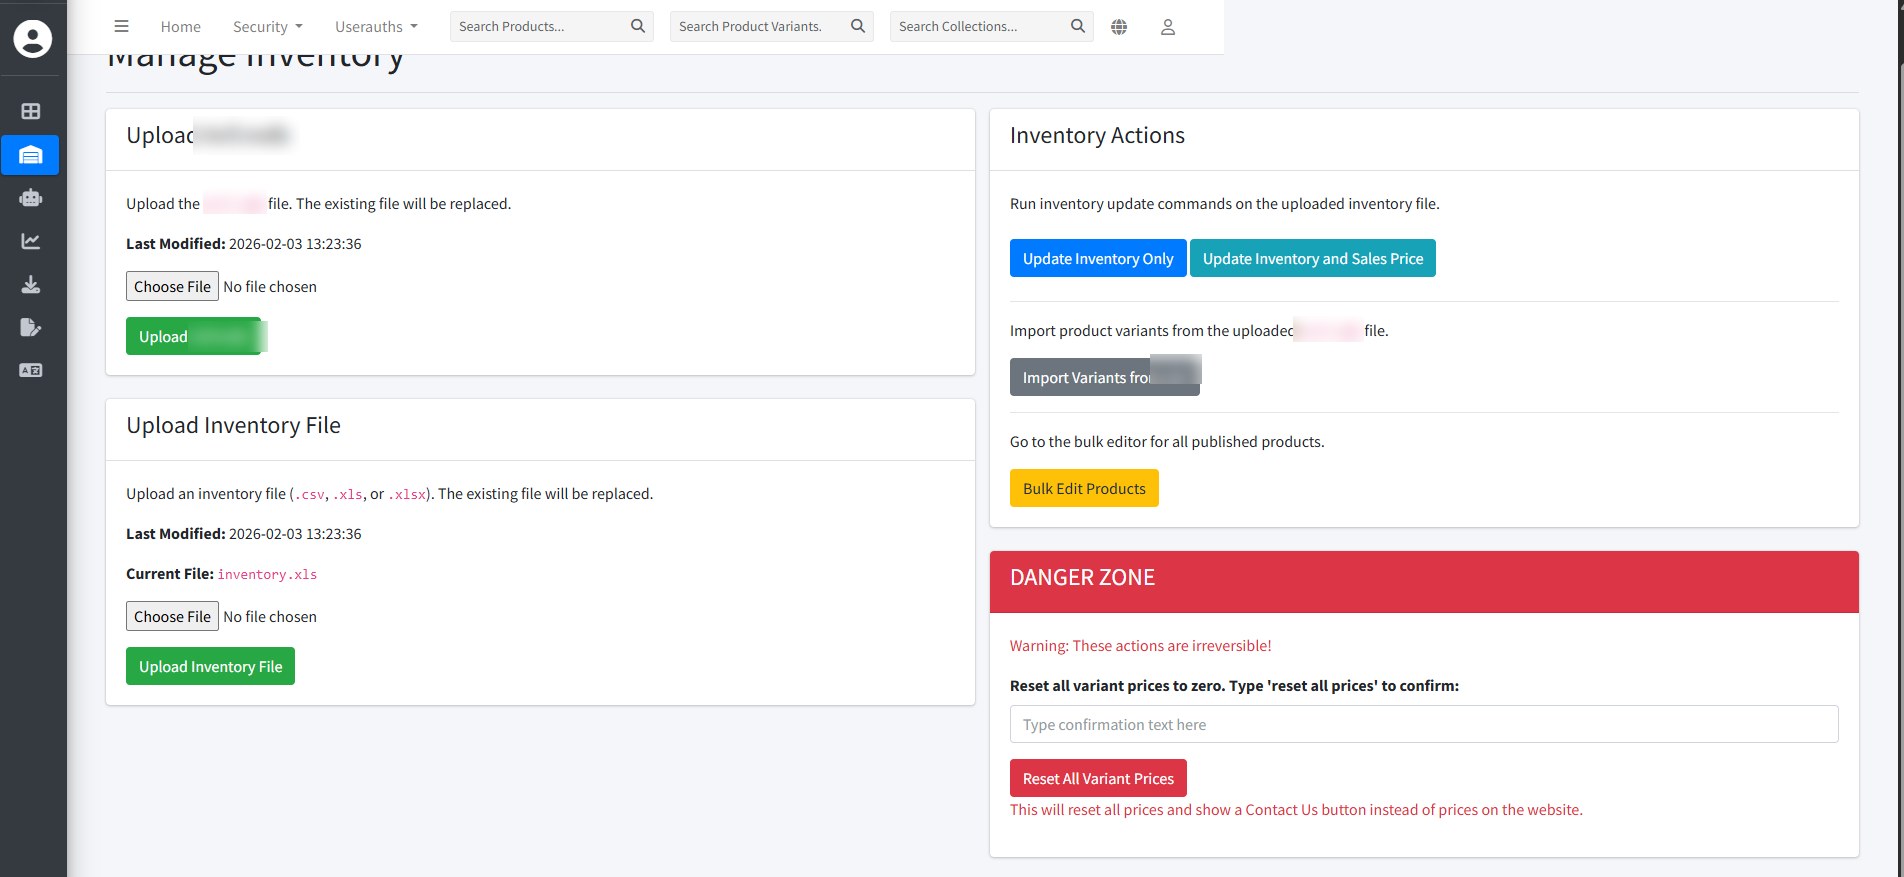Go to Home in the navigation bar
This screenshot has height=877, width=1904.
[x=181, y=27]
